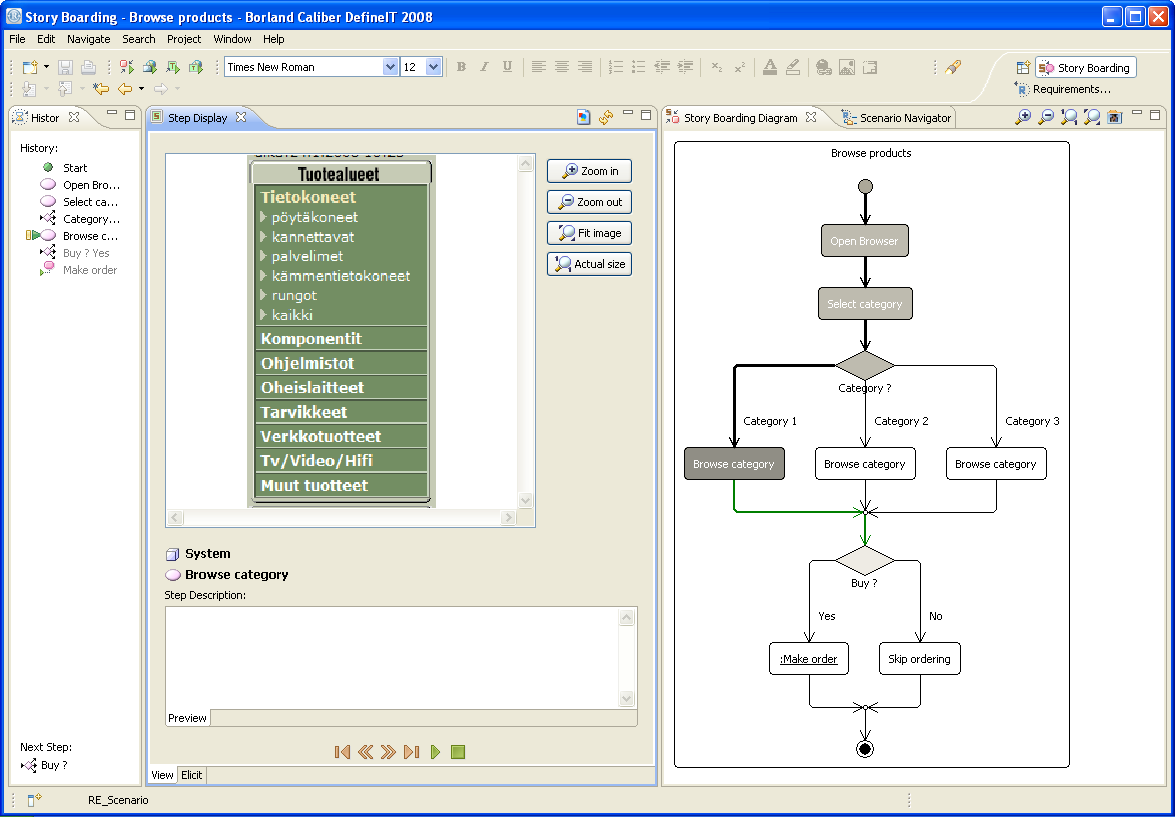Open the New item dropdown arrow

46,67
